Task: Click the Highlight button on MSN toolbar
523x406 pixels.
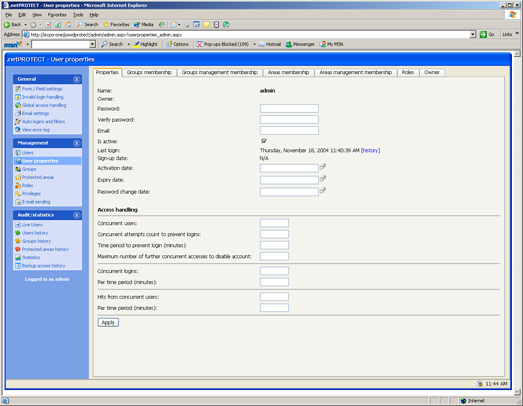Action: pos(145,44)
